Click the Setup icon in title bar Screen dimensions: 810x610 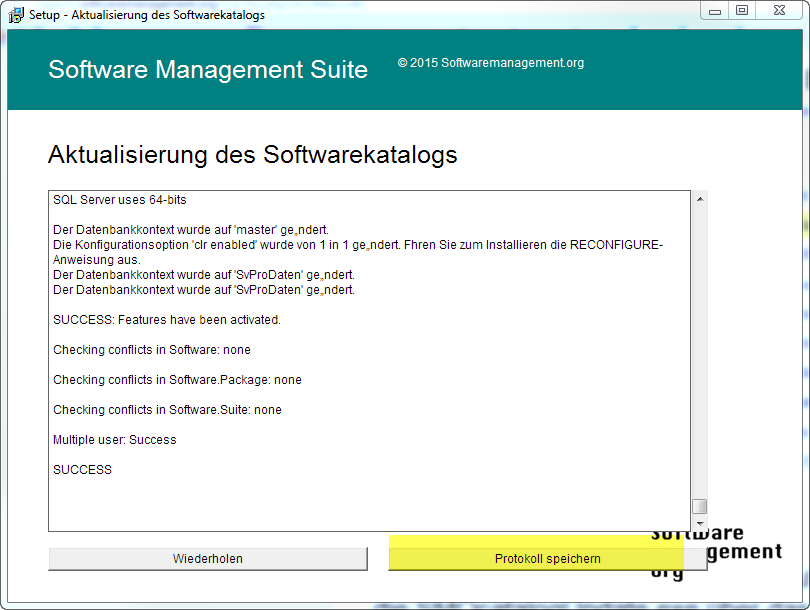tap(16, 15)
